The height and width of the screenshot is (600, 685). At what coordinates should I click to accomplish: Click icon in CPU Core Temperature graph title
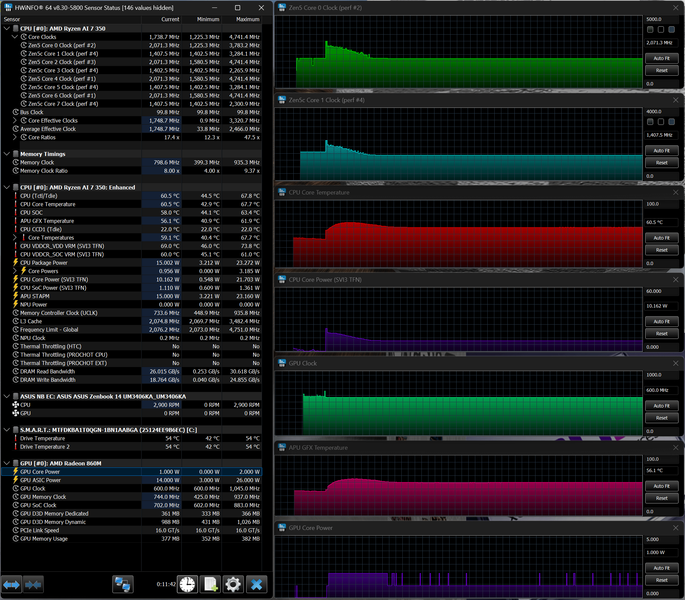tap(282, 192)
